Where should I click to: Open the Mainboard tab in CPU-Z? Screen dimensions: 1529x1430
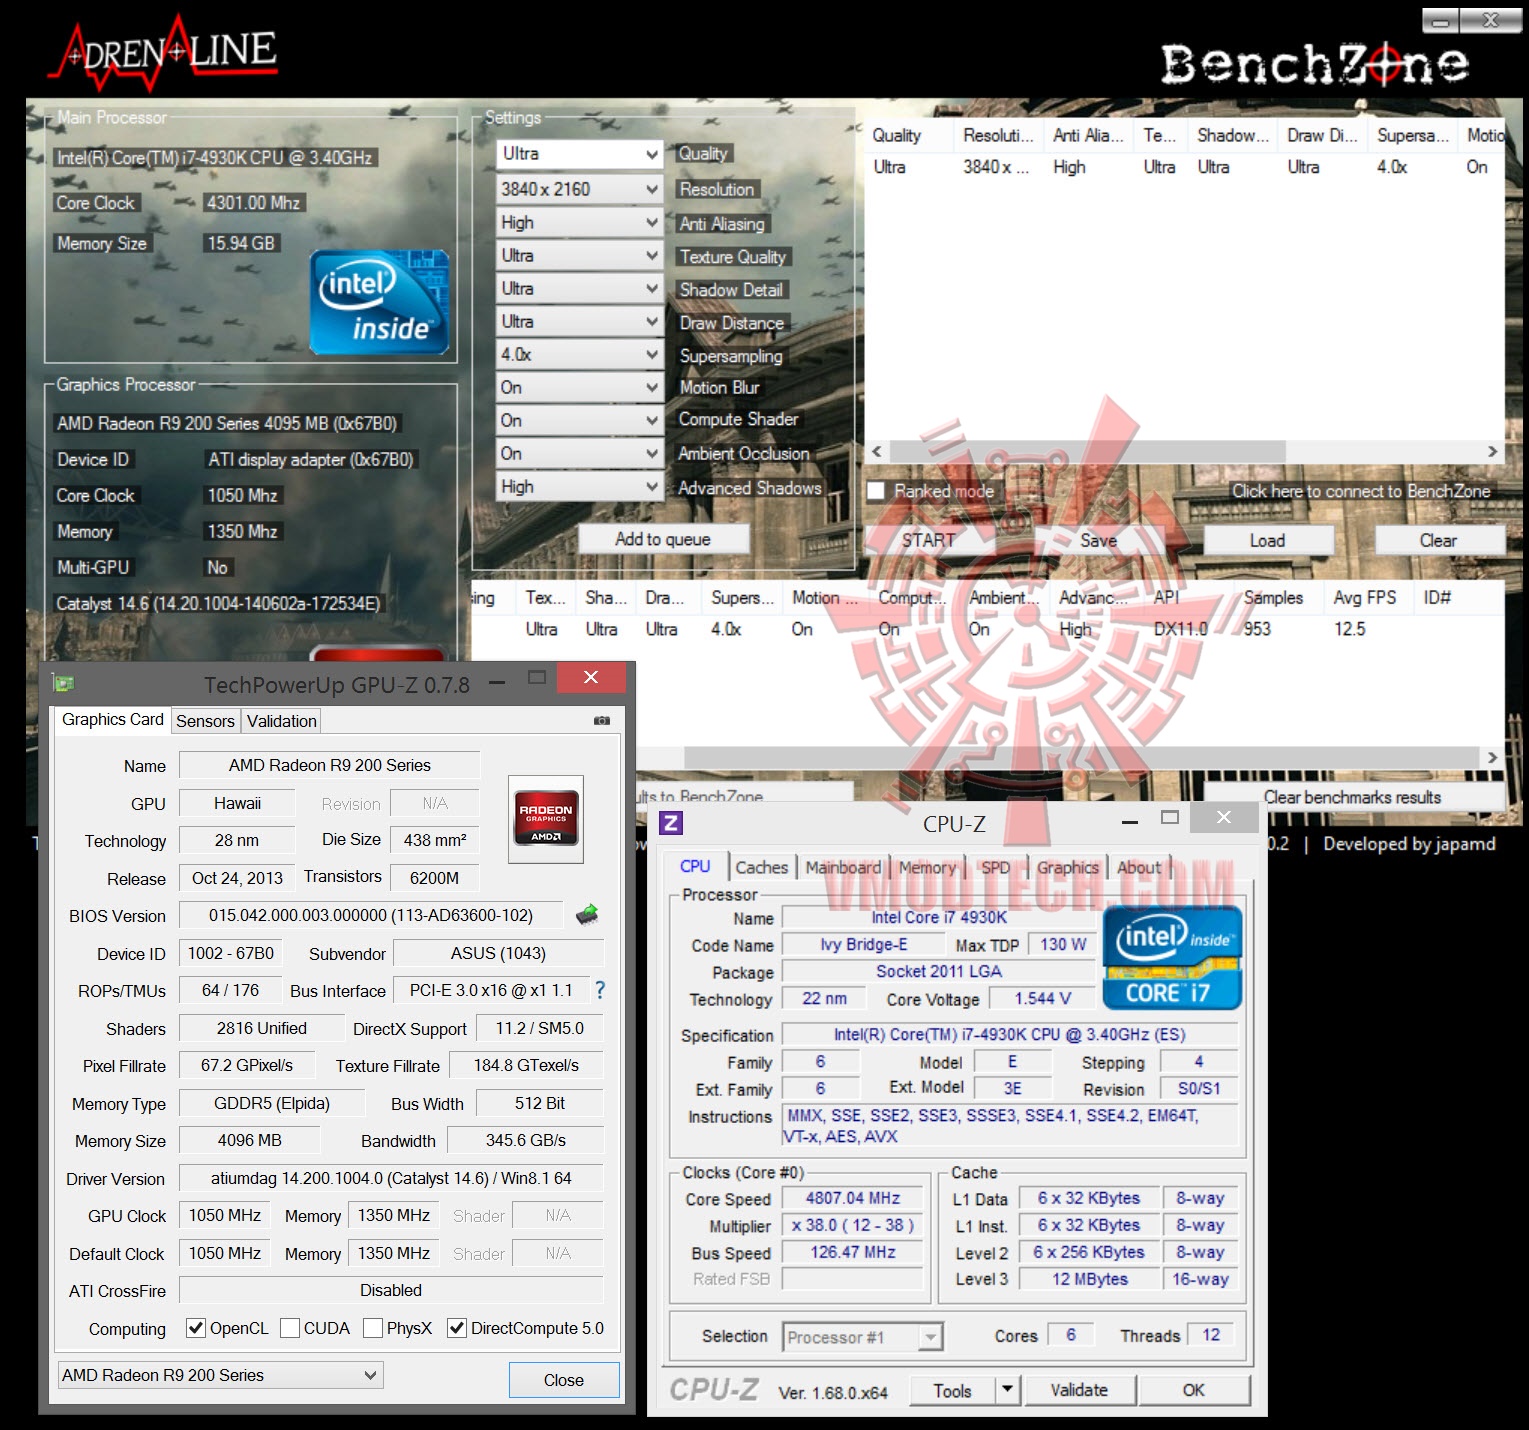click(x=843, y=867)
